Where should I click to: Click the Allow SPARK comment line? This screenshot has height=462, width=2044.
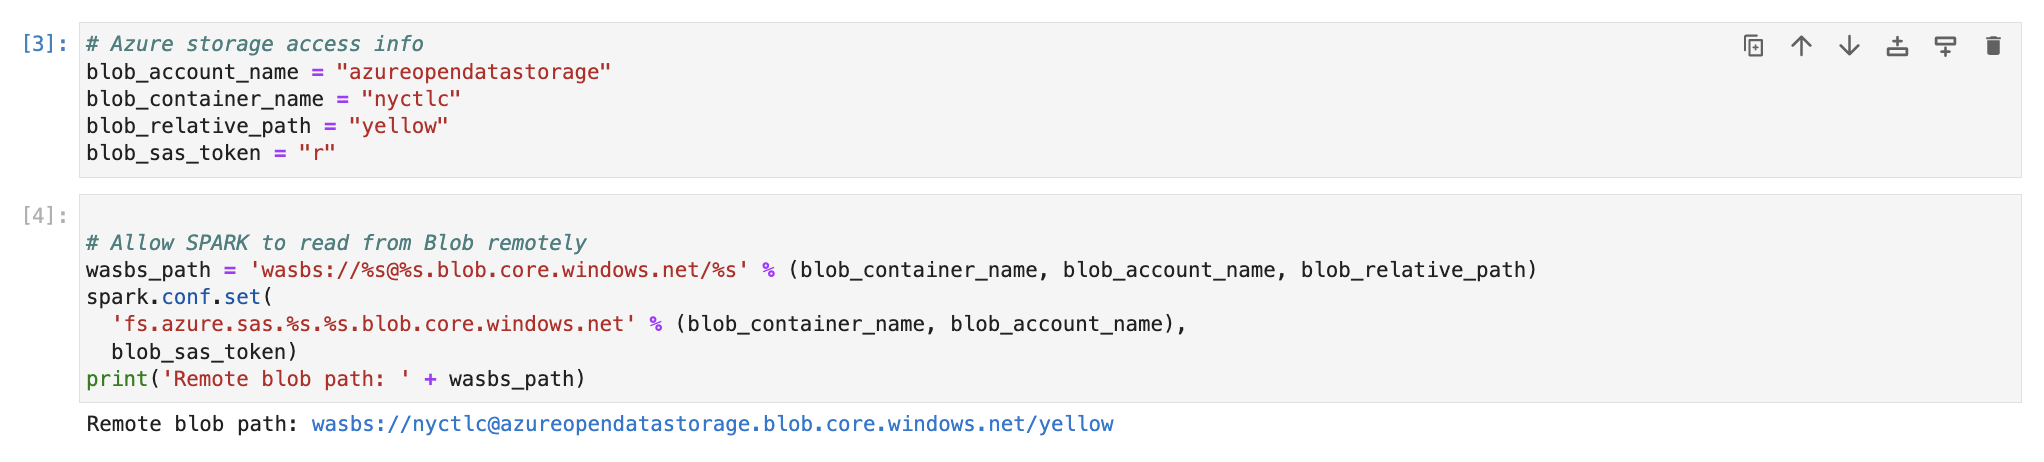pos(336,243)
